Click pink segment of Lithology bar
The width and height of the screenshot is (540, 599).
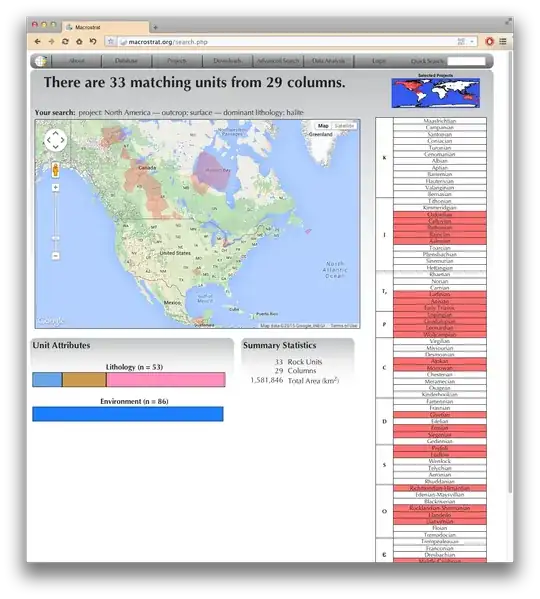[166, 380]
